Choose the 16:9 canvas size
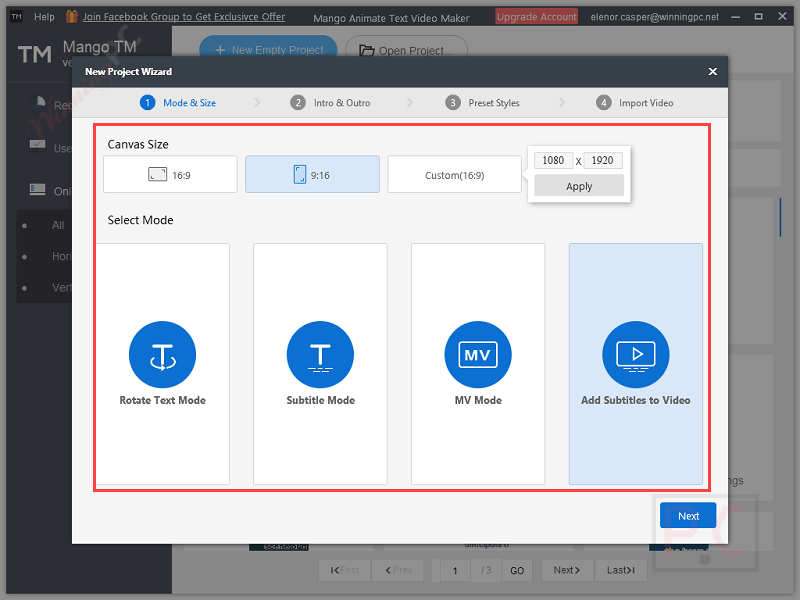800x600 pixels. click(x=170, y=174)
